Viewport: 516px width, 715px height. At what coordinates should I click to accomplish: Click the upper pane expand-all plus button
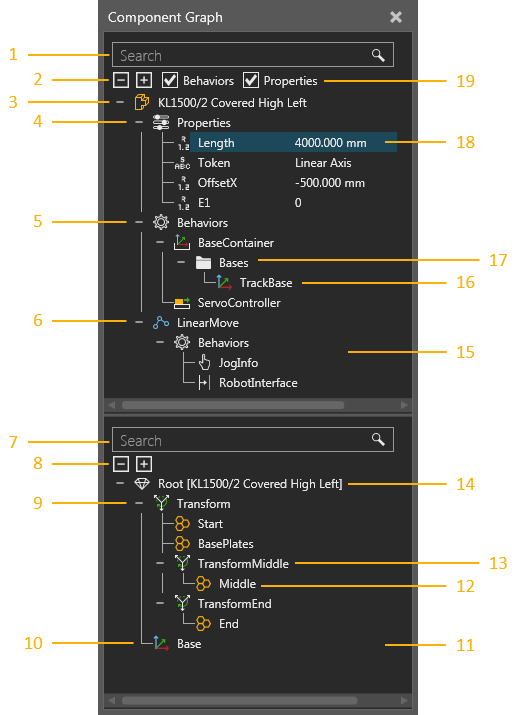(144, 80)
